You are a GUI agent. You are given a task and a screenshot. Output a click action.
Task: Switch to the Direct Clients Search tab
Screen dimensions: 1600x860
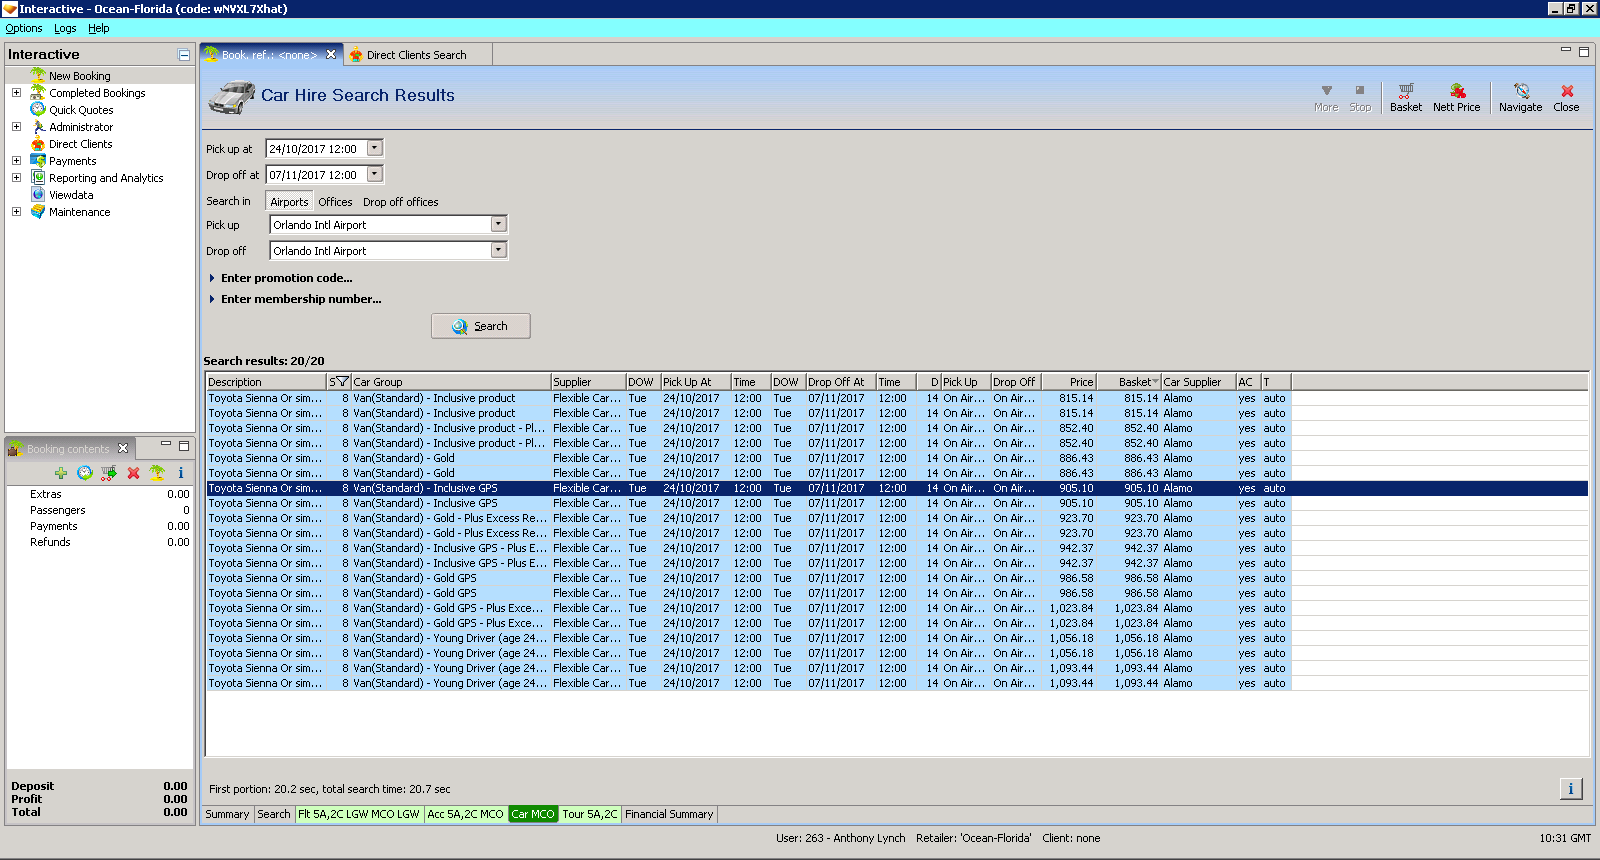click(x=416, y=55)
